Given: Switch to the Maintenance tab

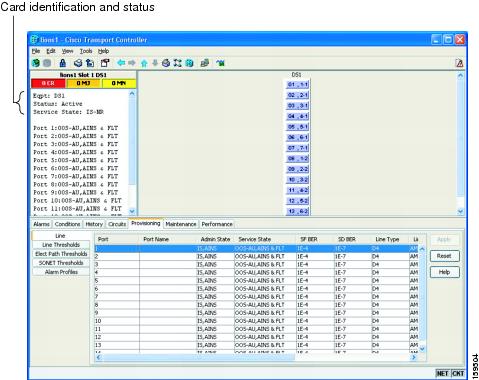Looking at the screenshot, I should (181, 224).
